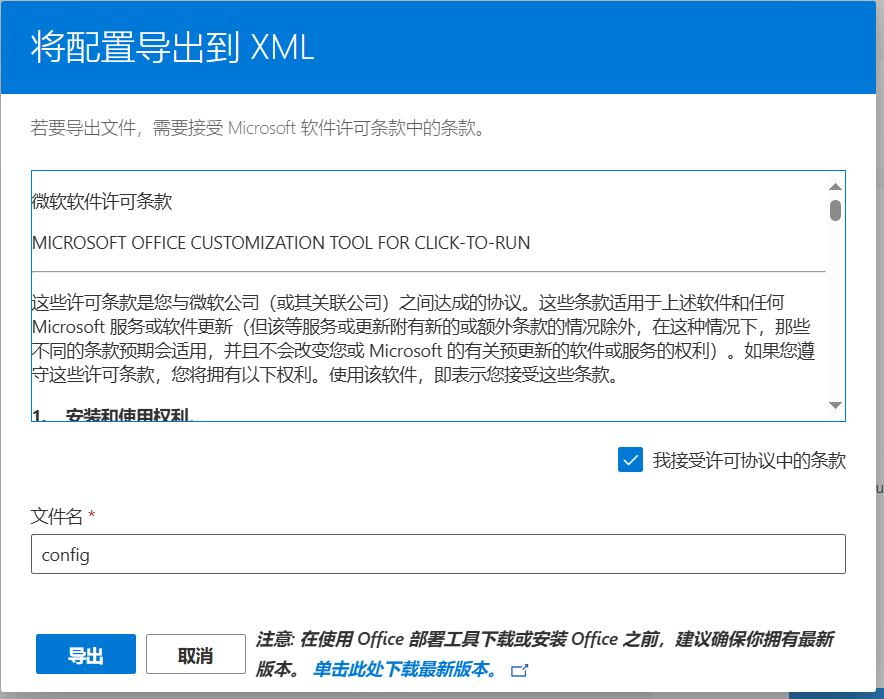884x699 pixels.
Task: Click license box scroll down arrow
Action: (x=836, y=405)
